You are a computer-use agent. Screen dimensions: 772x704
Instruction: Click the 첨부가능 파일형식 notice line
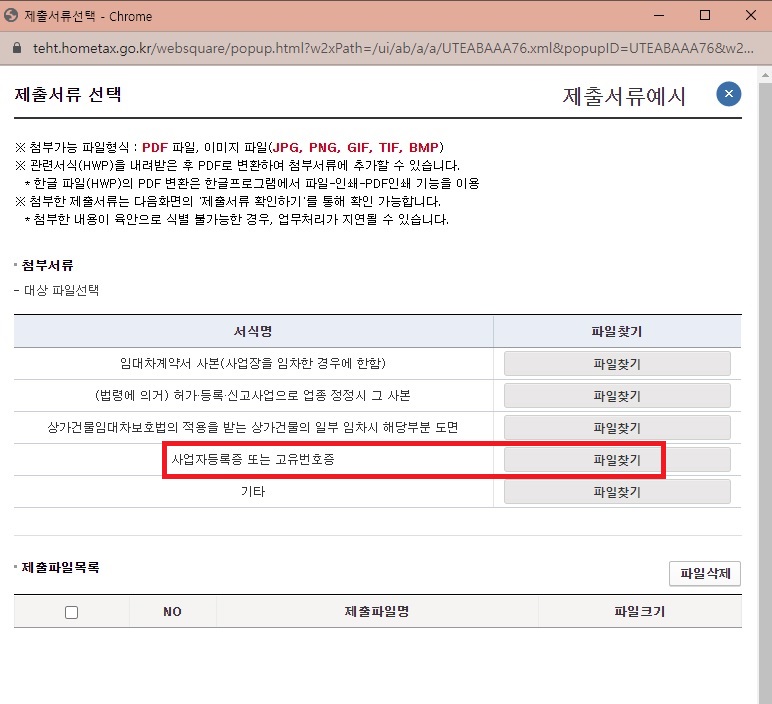229,147
